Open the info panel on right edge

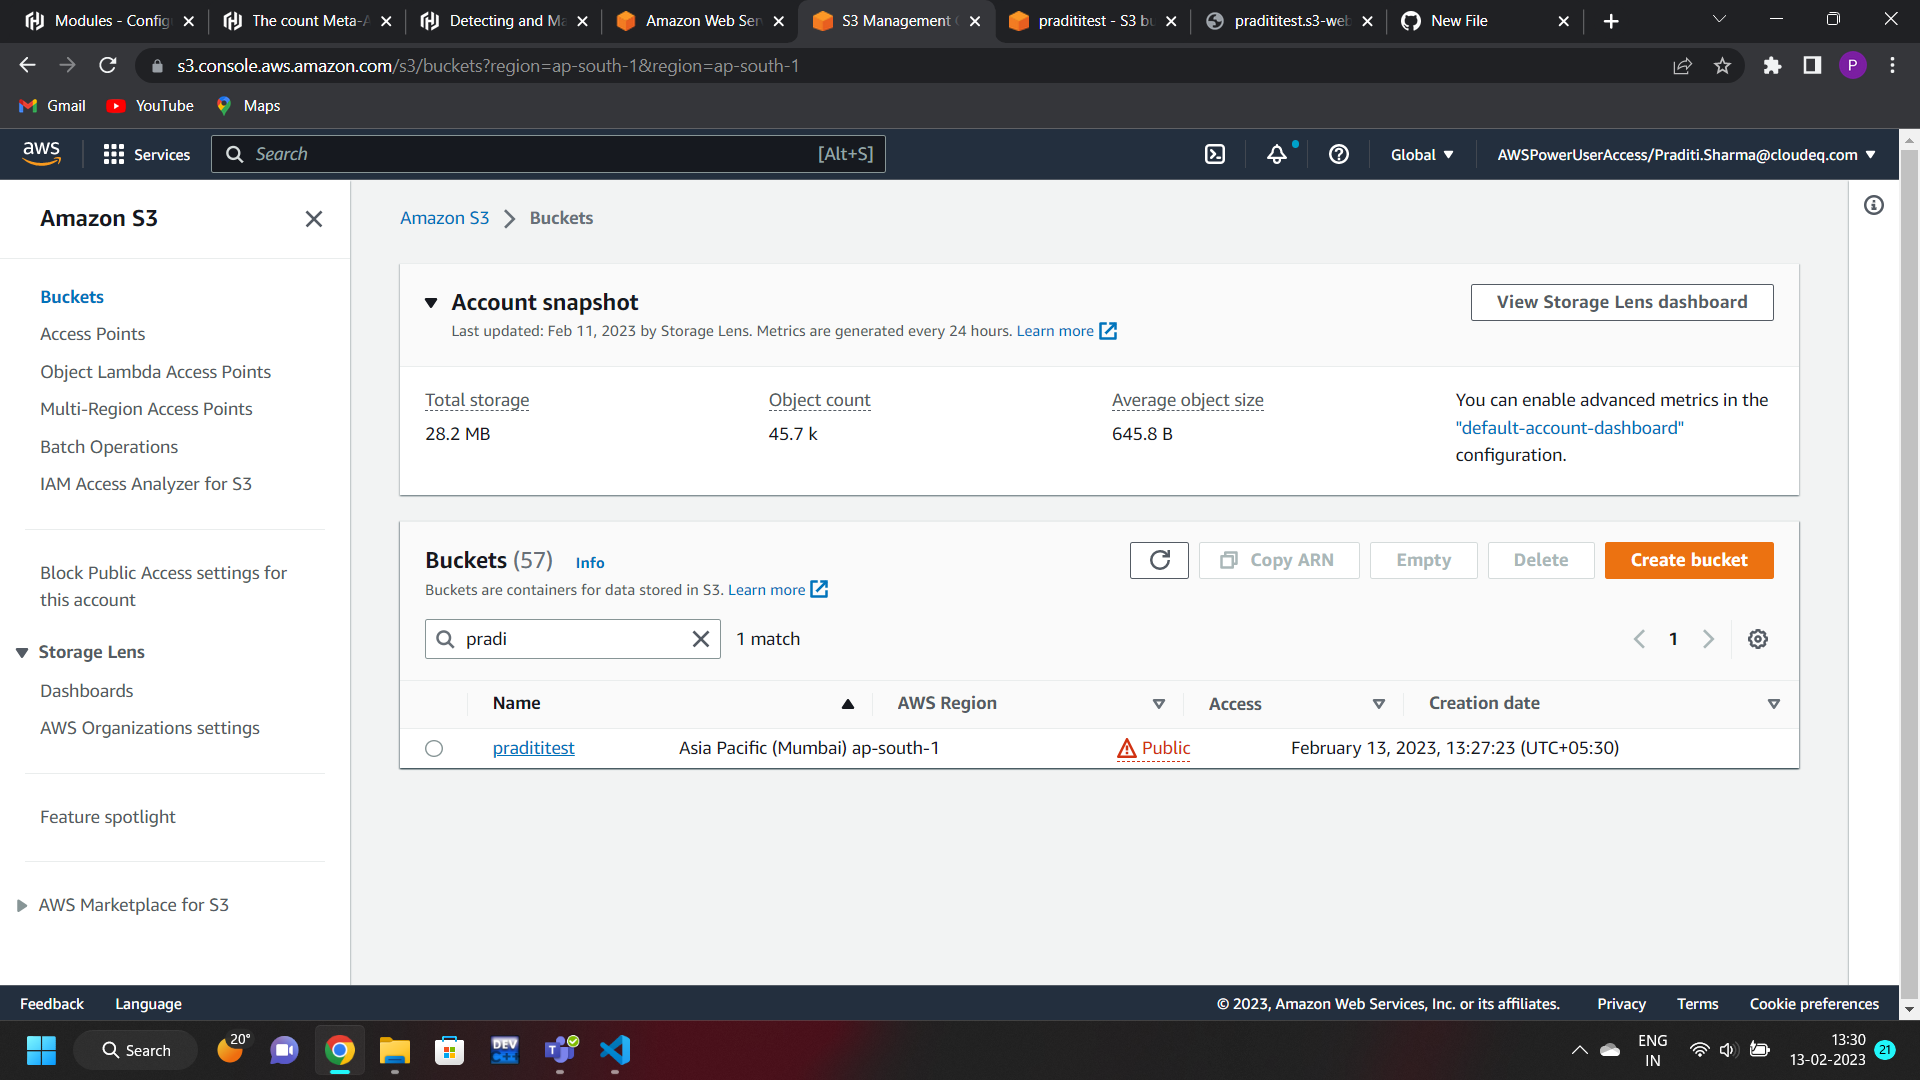click(1874, 205)
